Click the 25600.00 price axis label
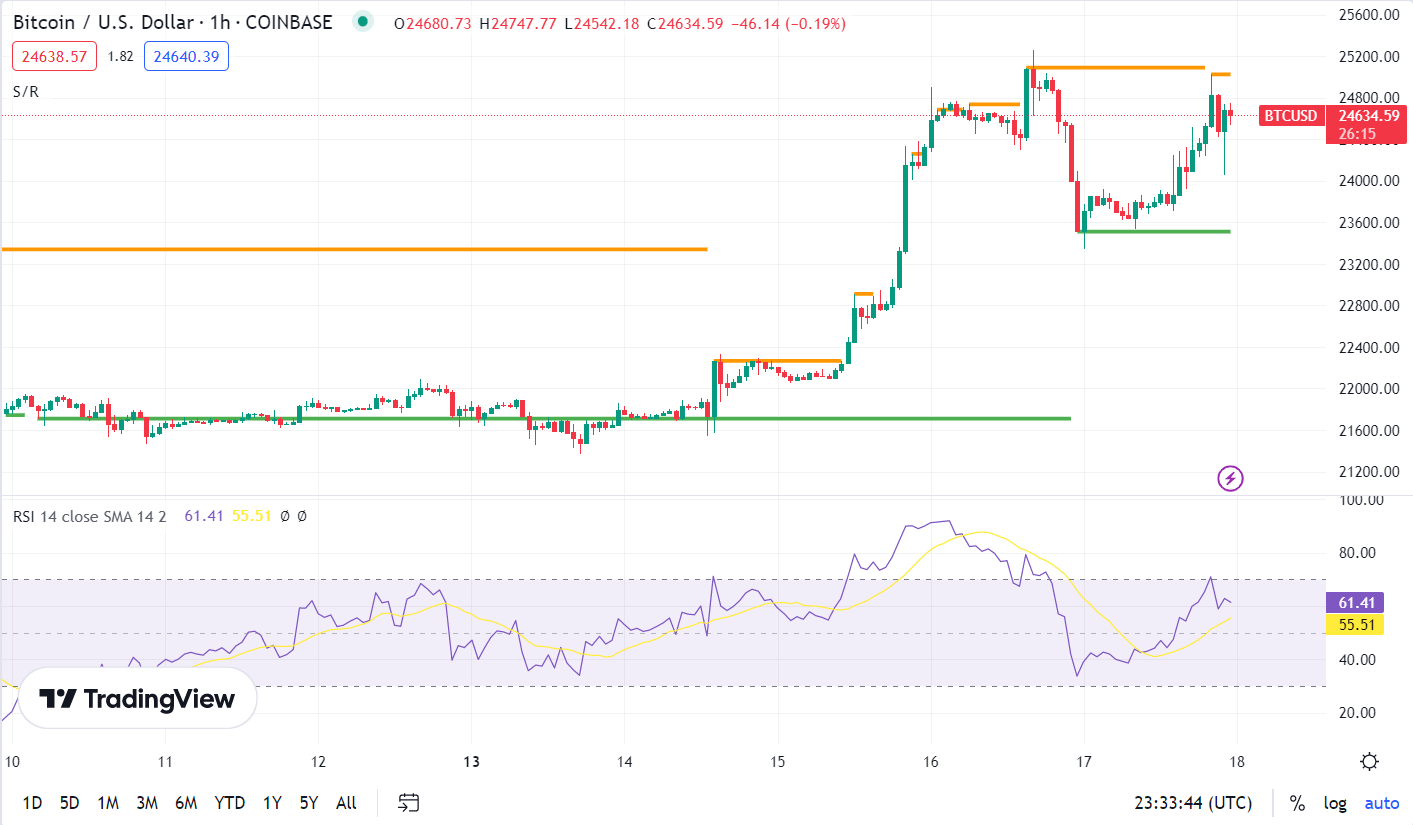Screen dimensions: 1413x825 point(1367,15)
